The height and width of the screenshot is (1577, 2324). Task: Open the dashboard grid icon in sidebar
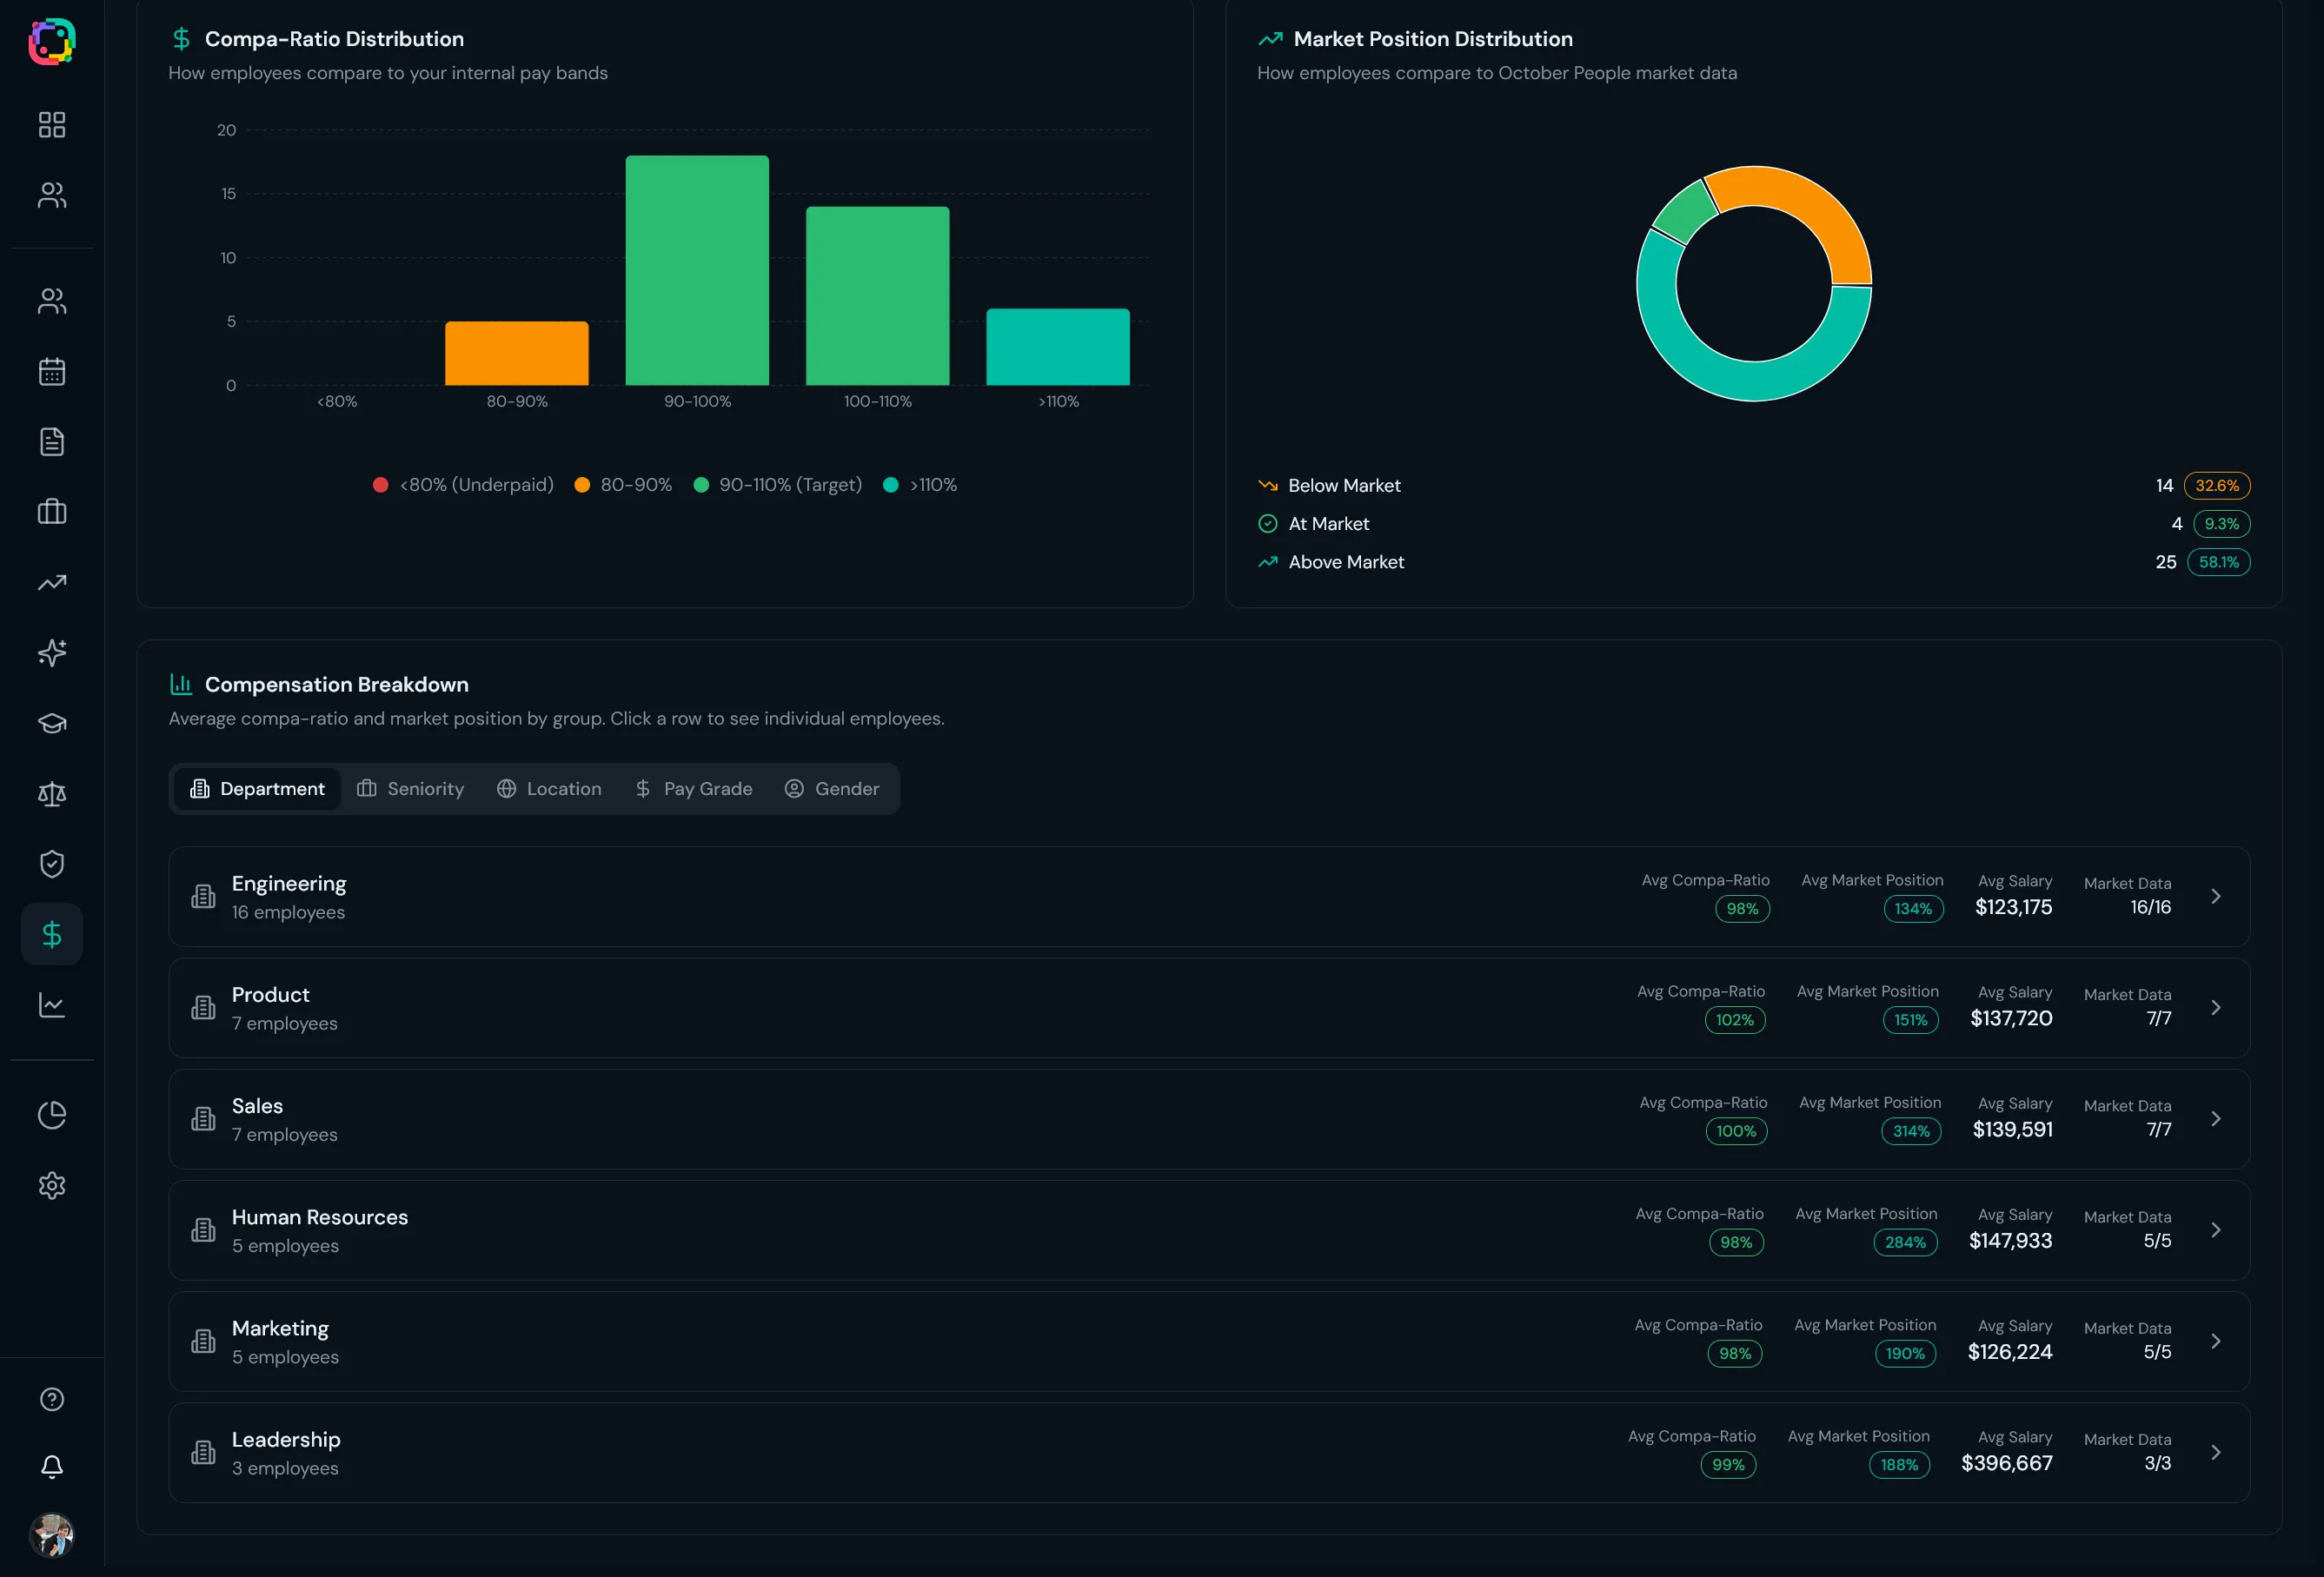[x=52, y=125]
